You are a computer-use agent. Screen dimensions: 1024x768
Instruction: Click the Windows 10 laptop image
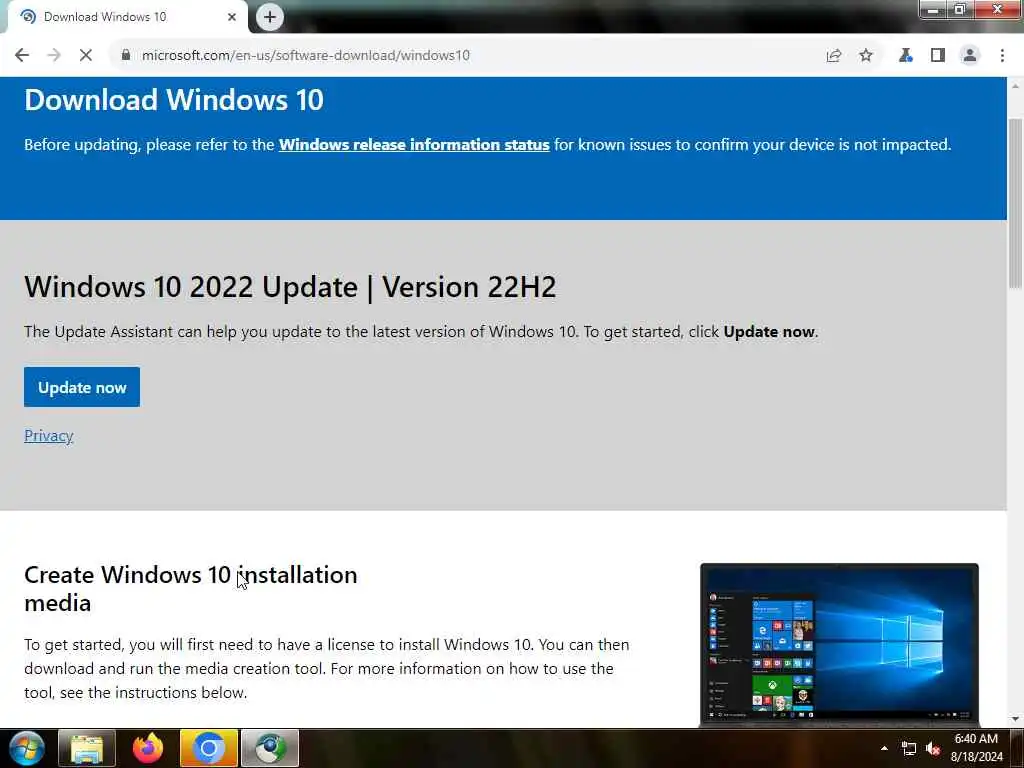point(839,645)
